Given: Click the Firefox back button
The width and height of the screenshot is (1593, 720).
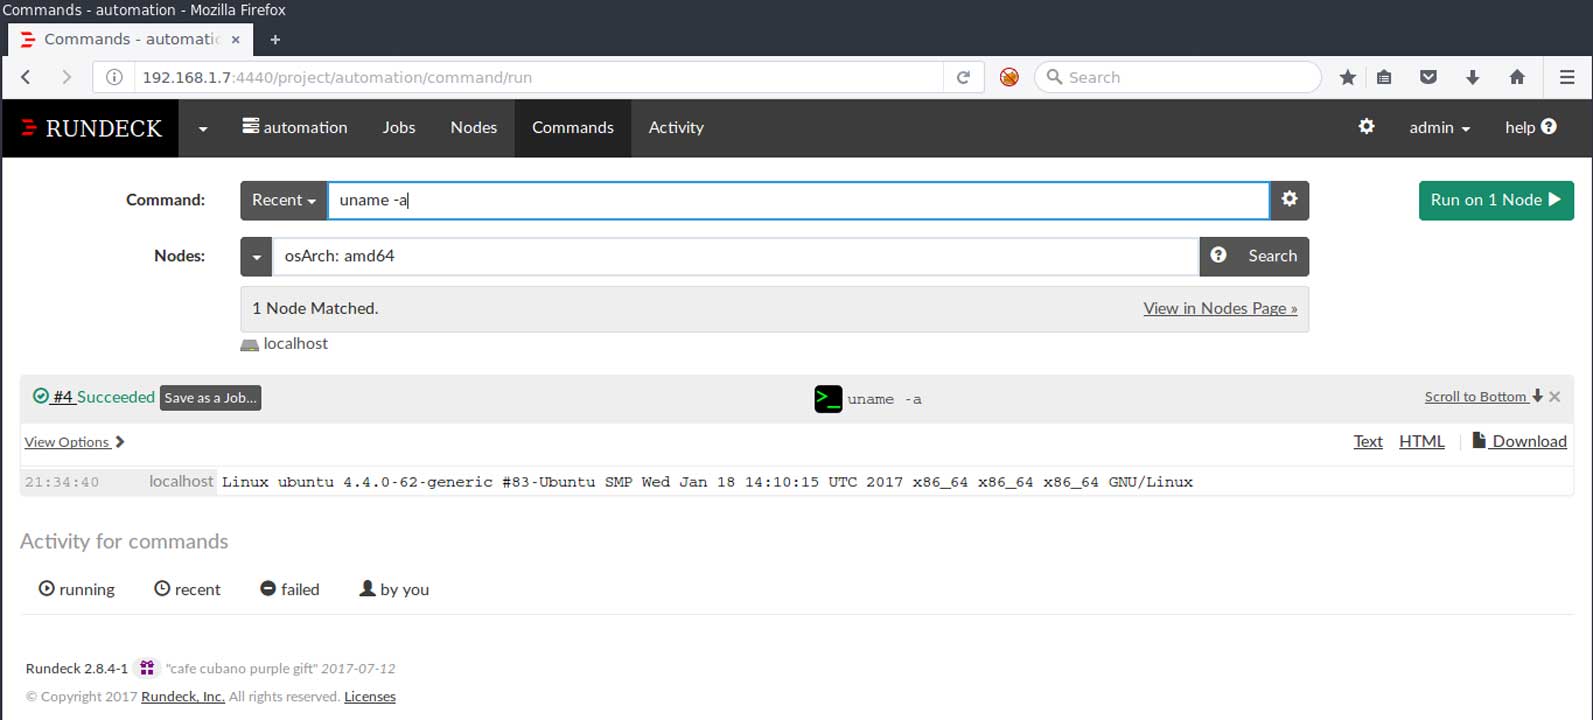Looking at the screenshot, I should [x=27, y=77].
